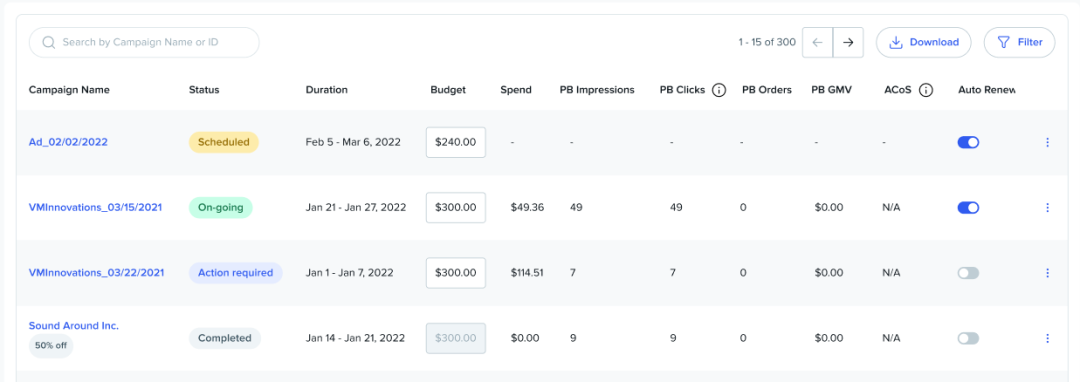Open Ad_02/02/2022 campaign link
1080x382 pixels.
pyautogui.click(x=68, y=142)
